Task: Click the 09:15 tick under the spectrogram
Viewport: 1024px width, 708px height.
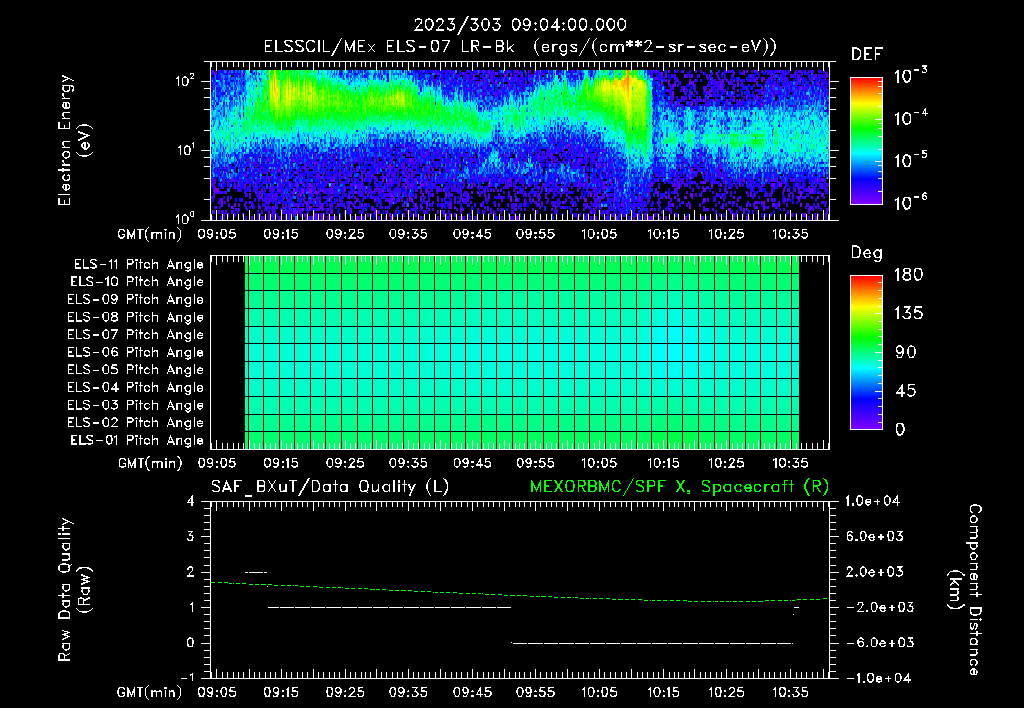Action: tap(281, 234)
